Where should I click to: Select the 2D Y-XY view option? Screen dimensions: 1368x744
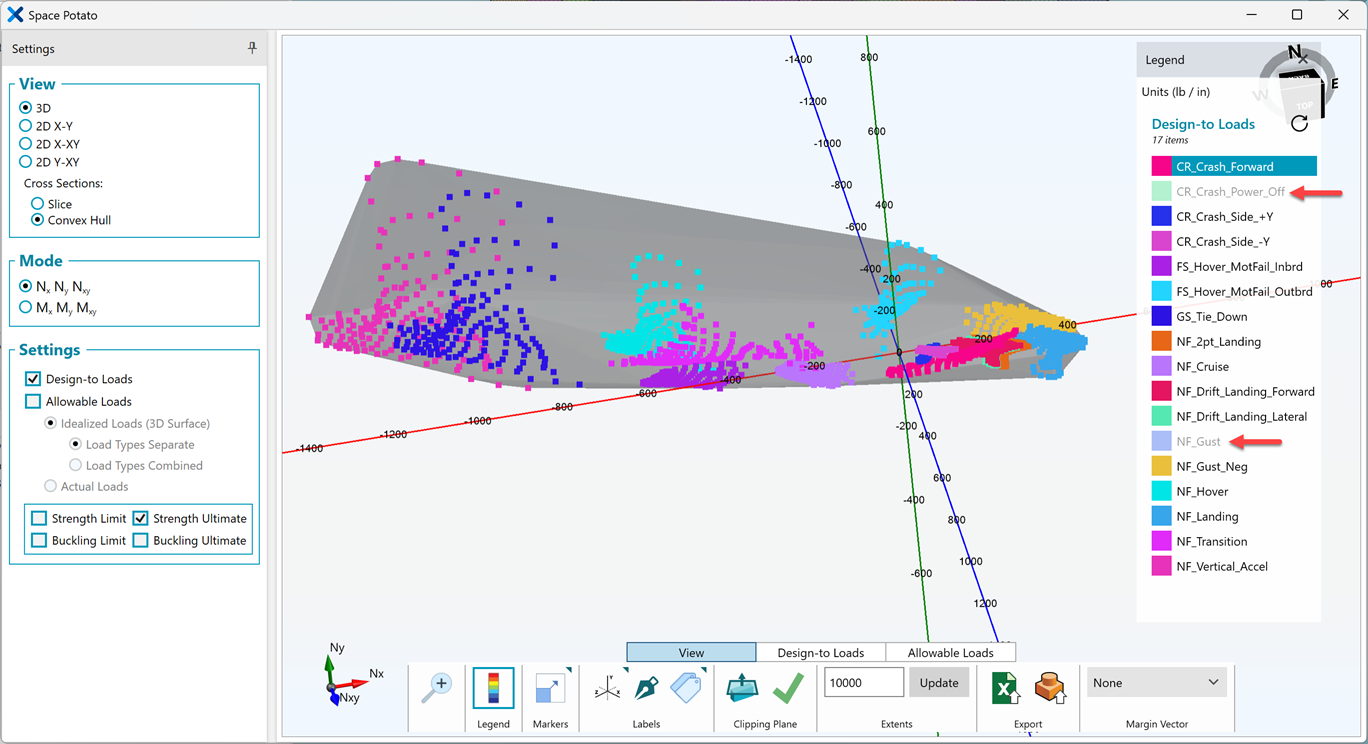click(26, 162)
